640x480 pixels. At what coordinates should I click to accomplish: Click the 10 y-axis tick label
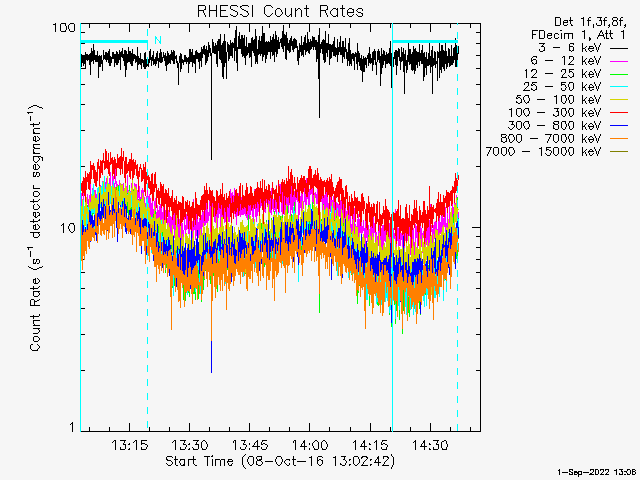(68, 228)
